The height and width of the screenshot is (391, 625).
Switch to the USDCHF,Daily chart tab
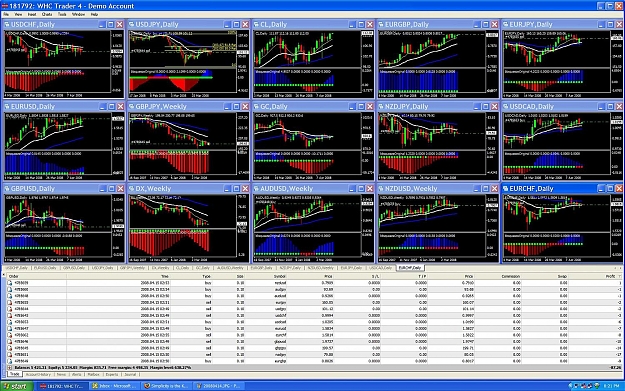tap(17, 268)
